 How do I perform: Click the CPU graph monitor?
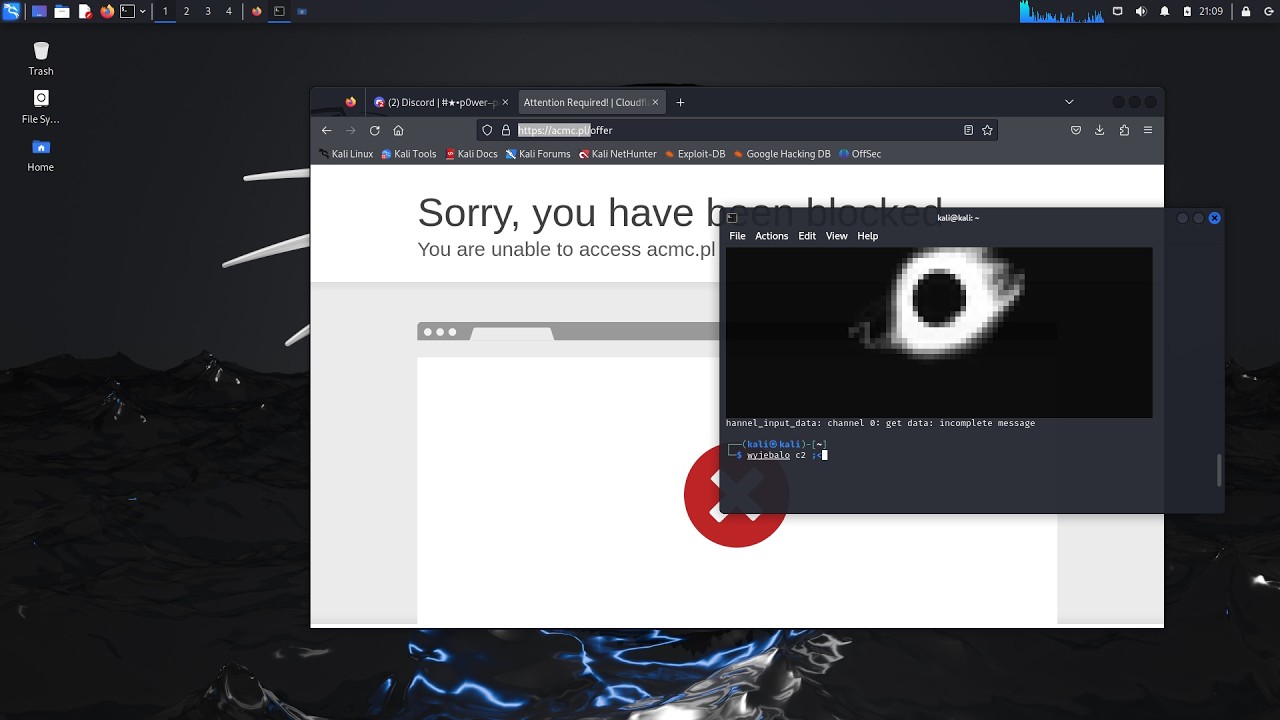(x=1062, y=11)
